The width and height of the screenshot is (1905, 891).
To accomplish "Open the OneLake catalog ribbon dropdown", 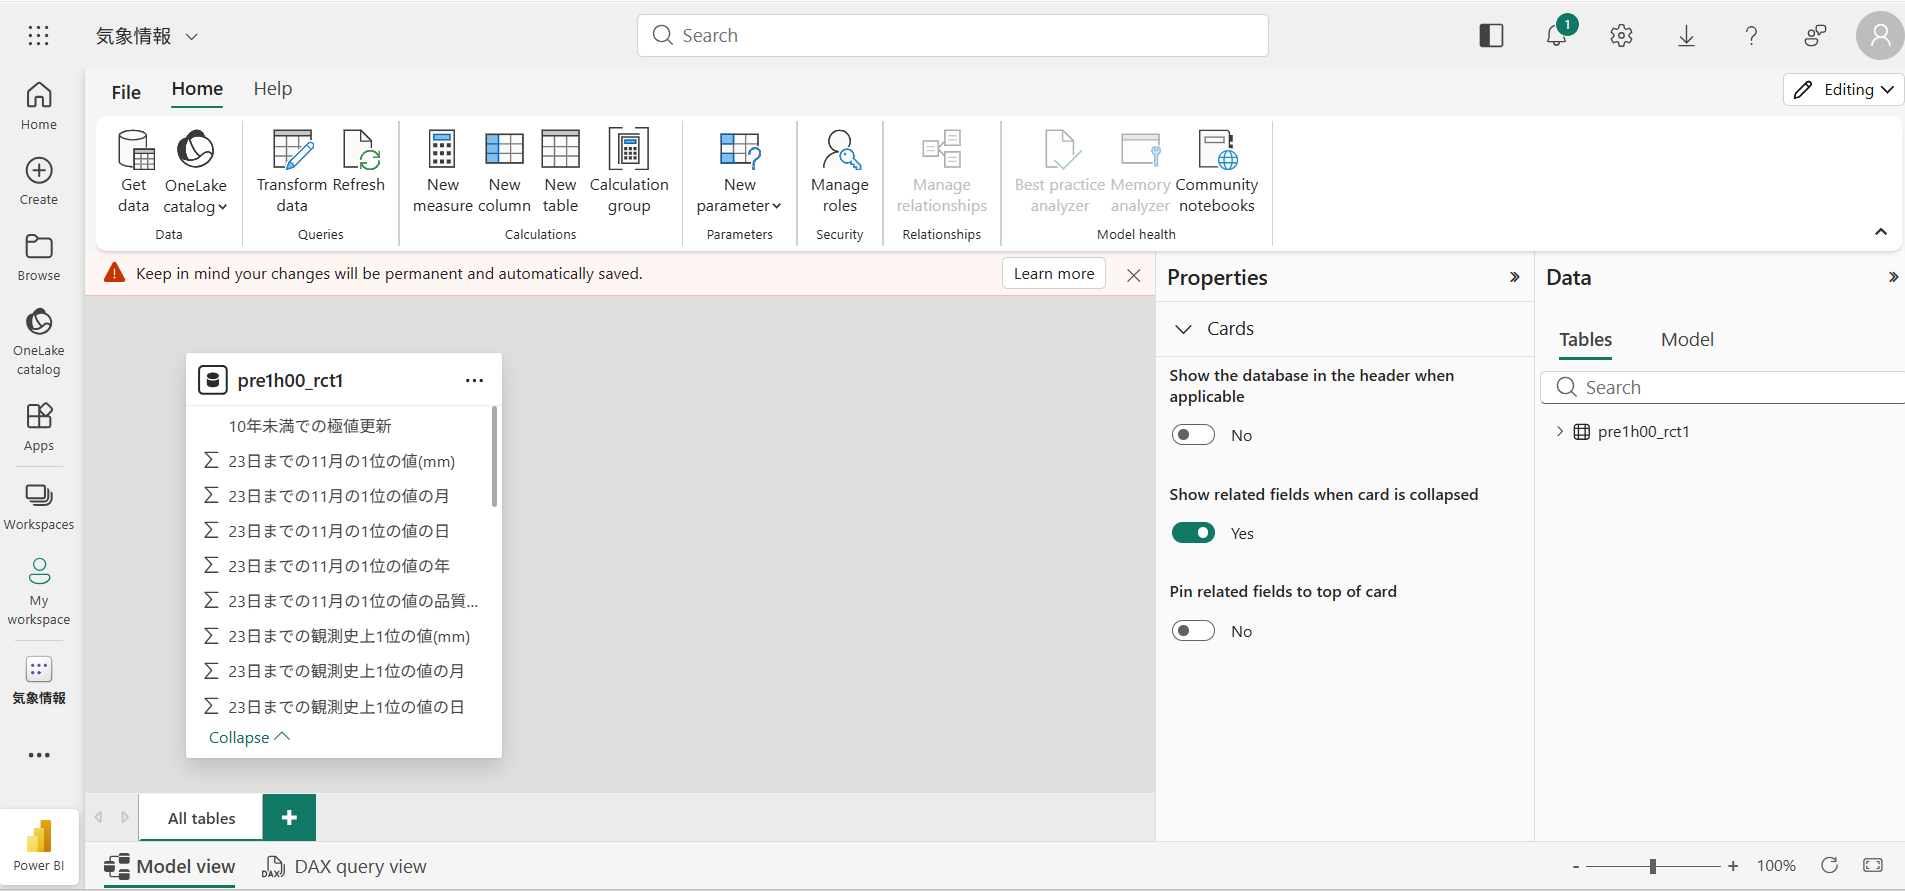I will [x=195, y=171].
